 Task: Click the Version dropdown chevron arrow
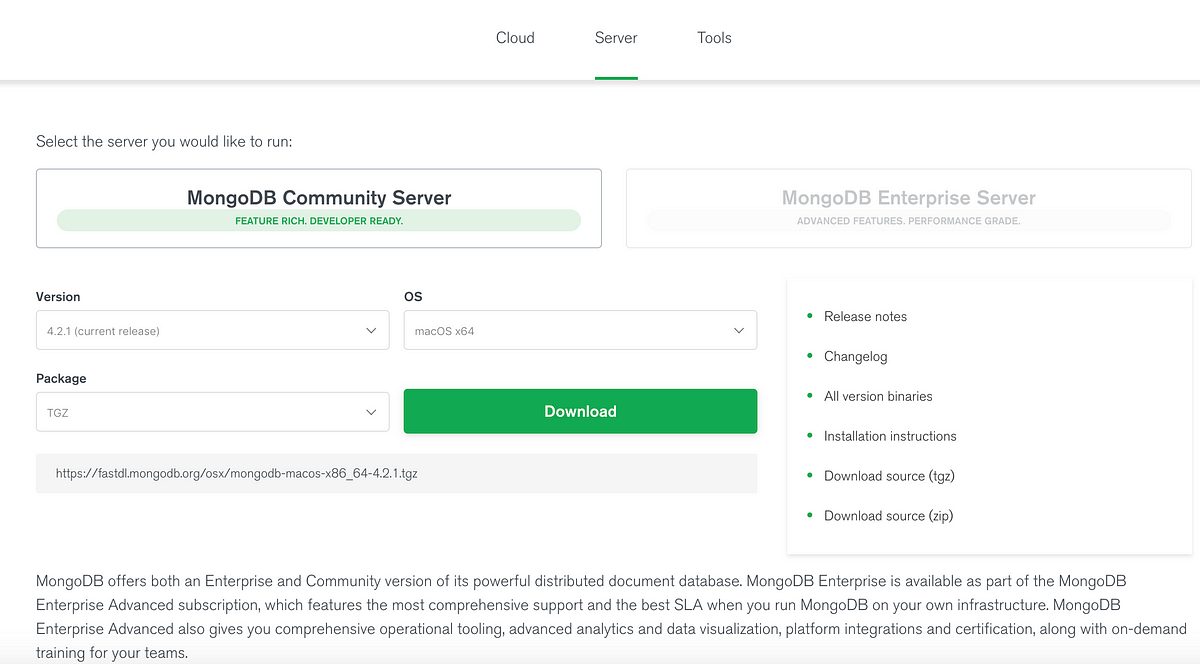[x=371, y=331]
